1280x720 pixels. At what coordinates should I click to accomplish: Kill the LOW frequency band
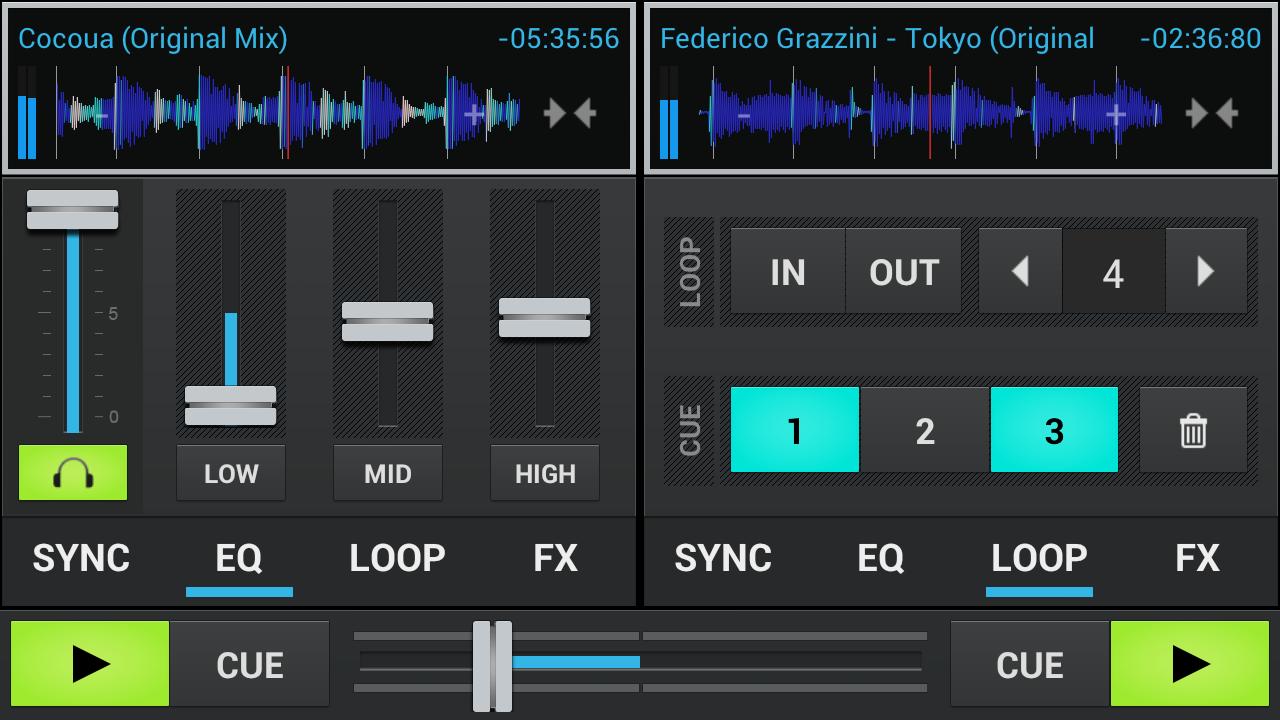tap(231, 473)
